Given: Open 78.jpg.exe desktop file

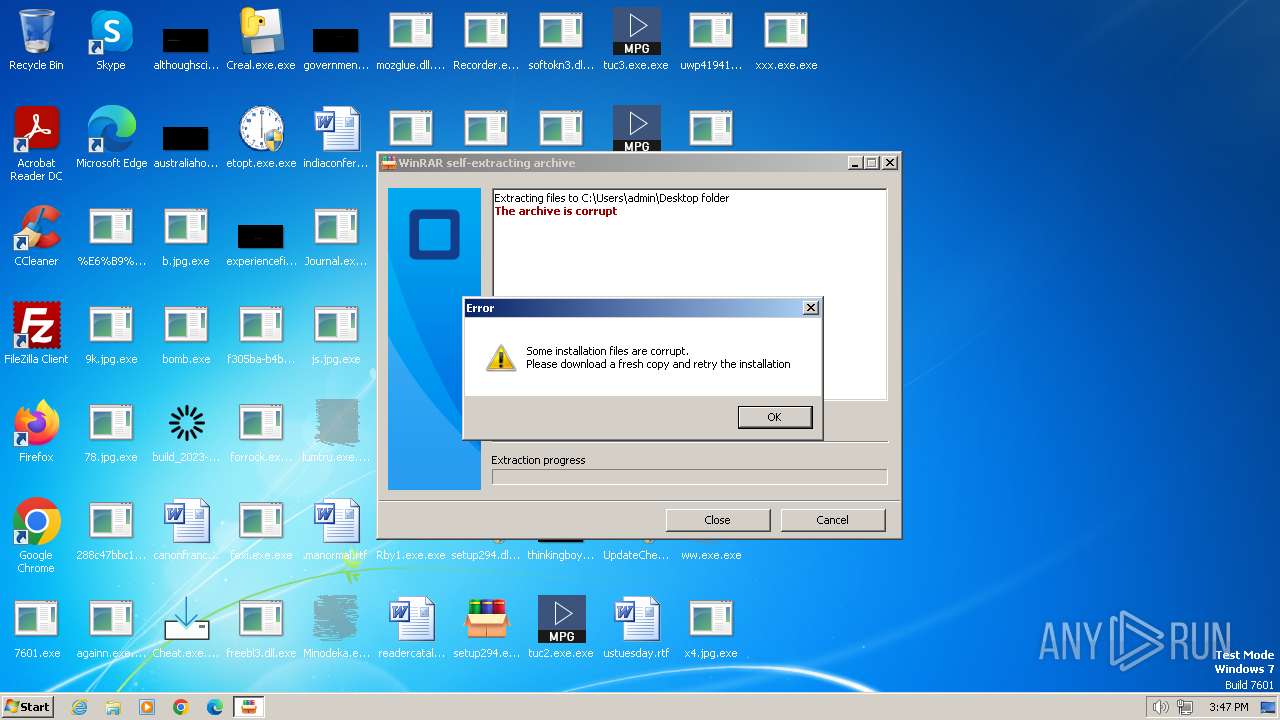Looking at the screenshot, I should [x=111, y=432].
